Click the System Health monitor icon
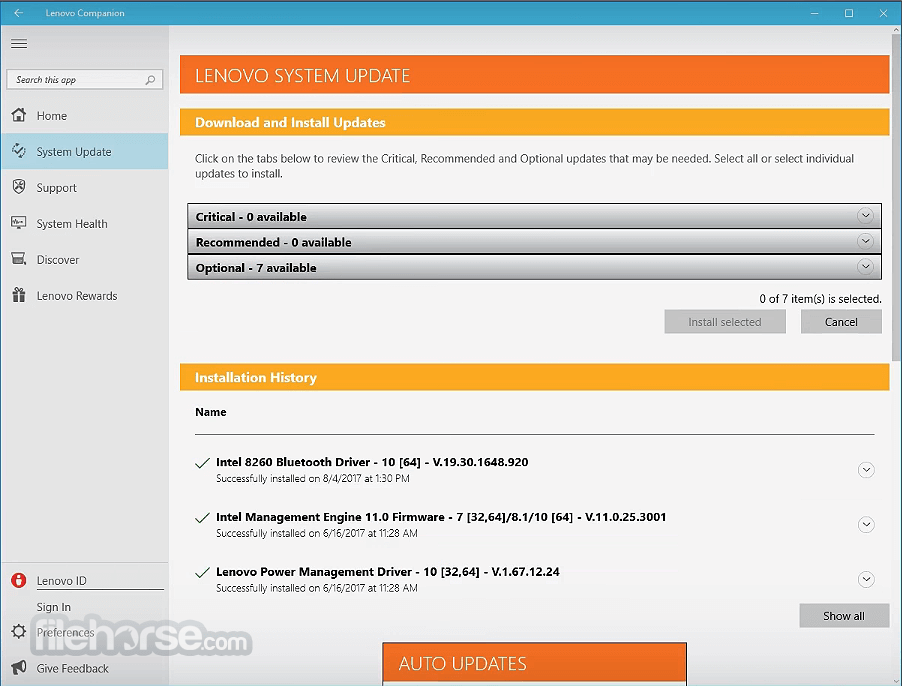This screenshot has width=902, height=686. 19,223
